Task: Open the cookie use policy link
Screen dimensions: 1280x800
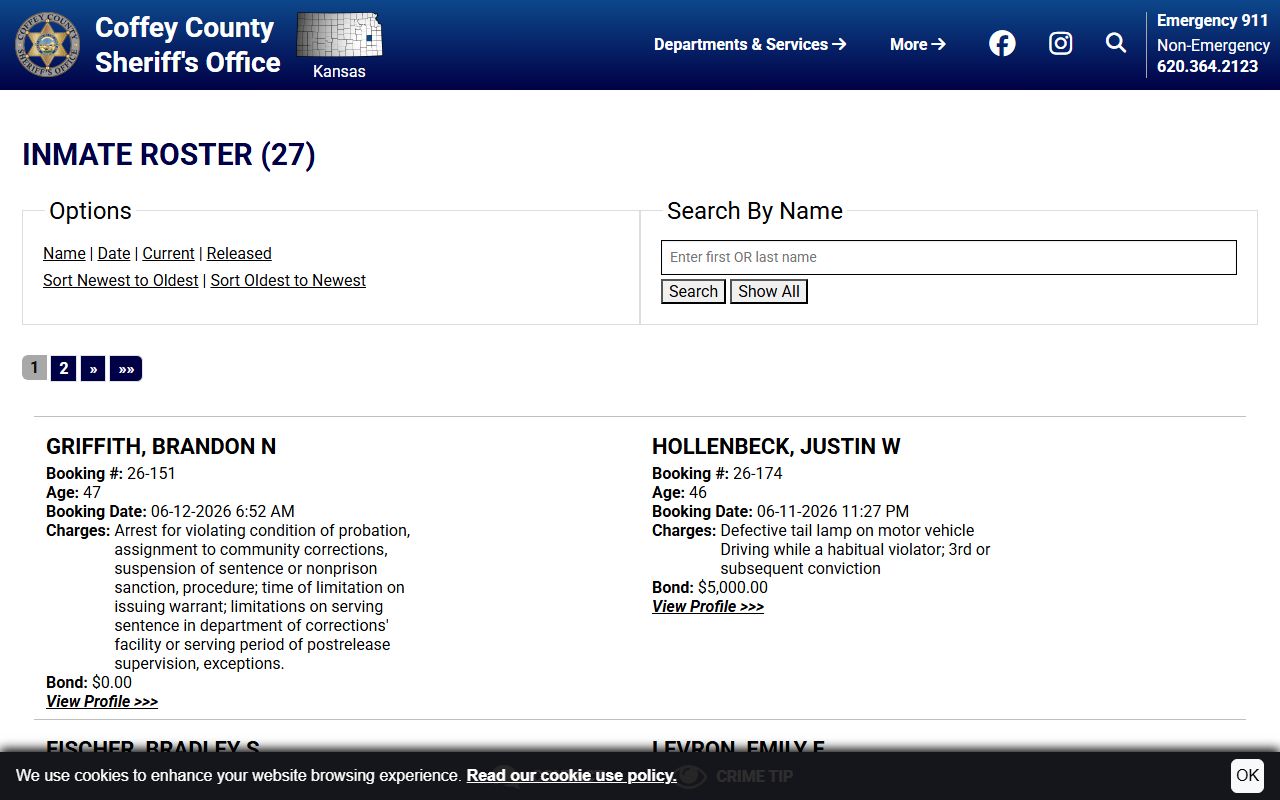Action: tap(571, 776)
